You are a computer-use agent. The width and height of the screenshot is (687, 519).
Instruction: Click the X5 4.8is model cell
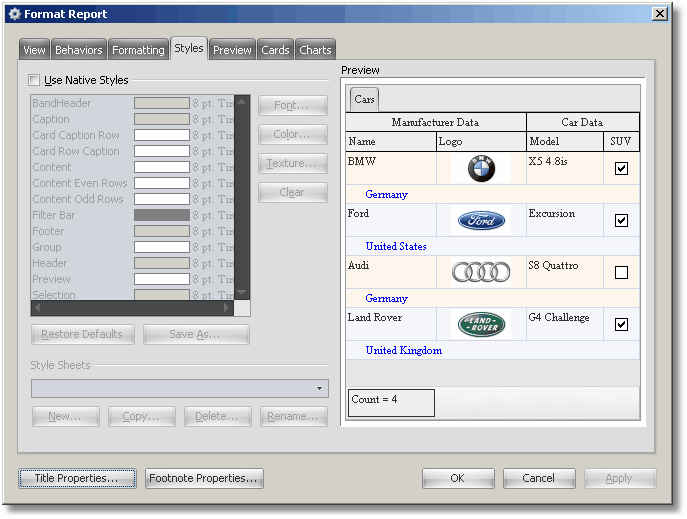[x=564, y=168]
